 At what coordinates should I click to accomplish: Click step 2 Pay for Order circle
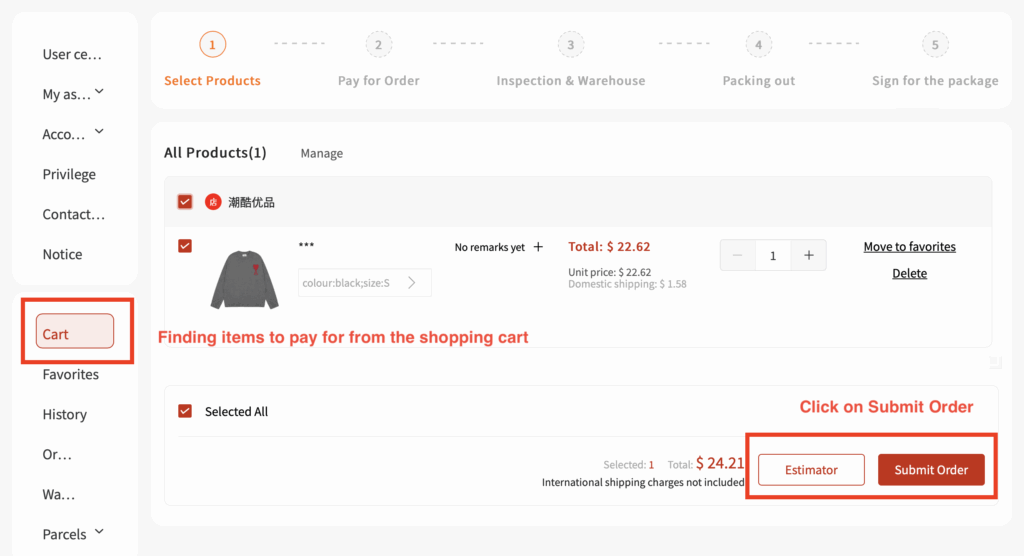[x=379, y=44]
